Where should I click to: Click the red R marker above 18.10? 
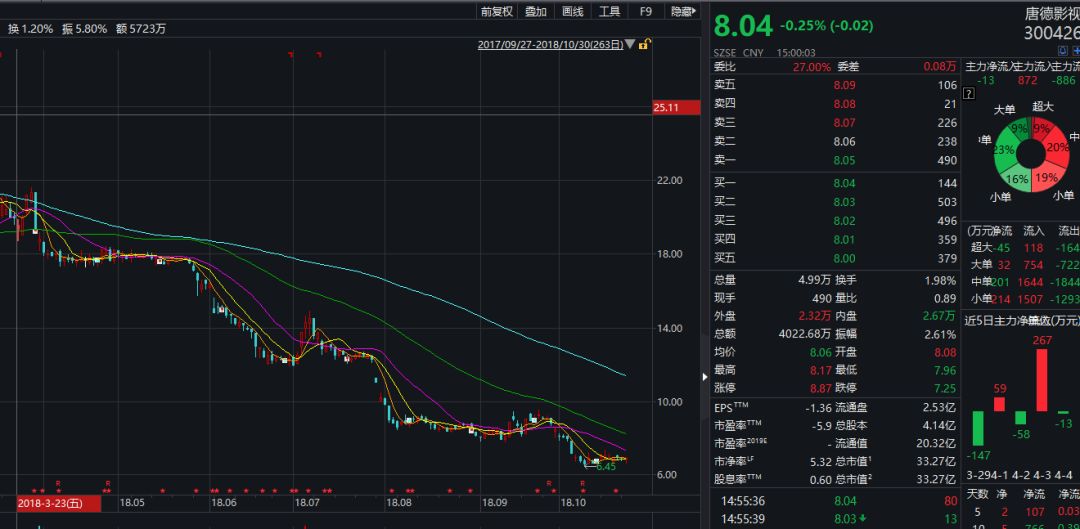pyautogui.click(x=583, y=483)
